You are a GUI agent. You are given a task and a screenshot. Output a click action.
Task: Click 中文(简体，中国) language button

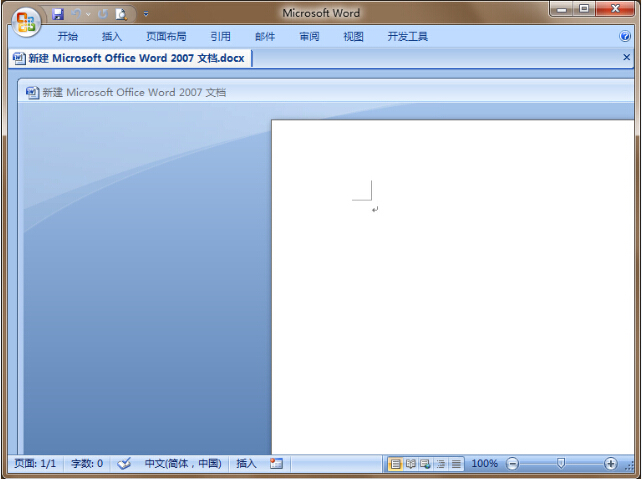pyautogui.click(x=182, y=464)
